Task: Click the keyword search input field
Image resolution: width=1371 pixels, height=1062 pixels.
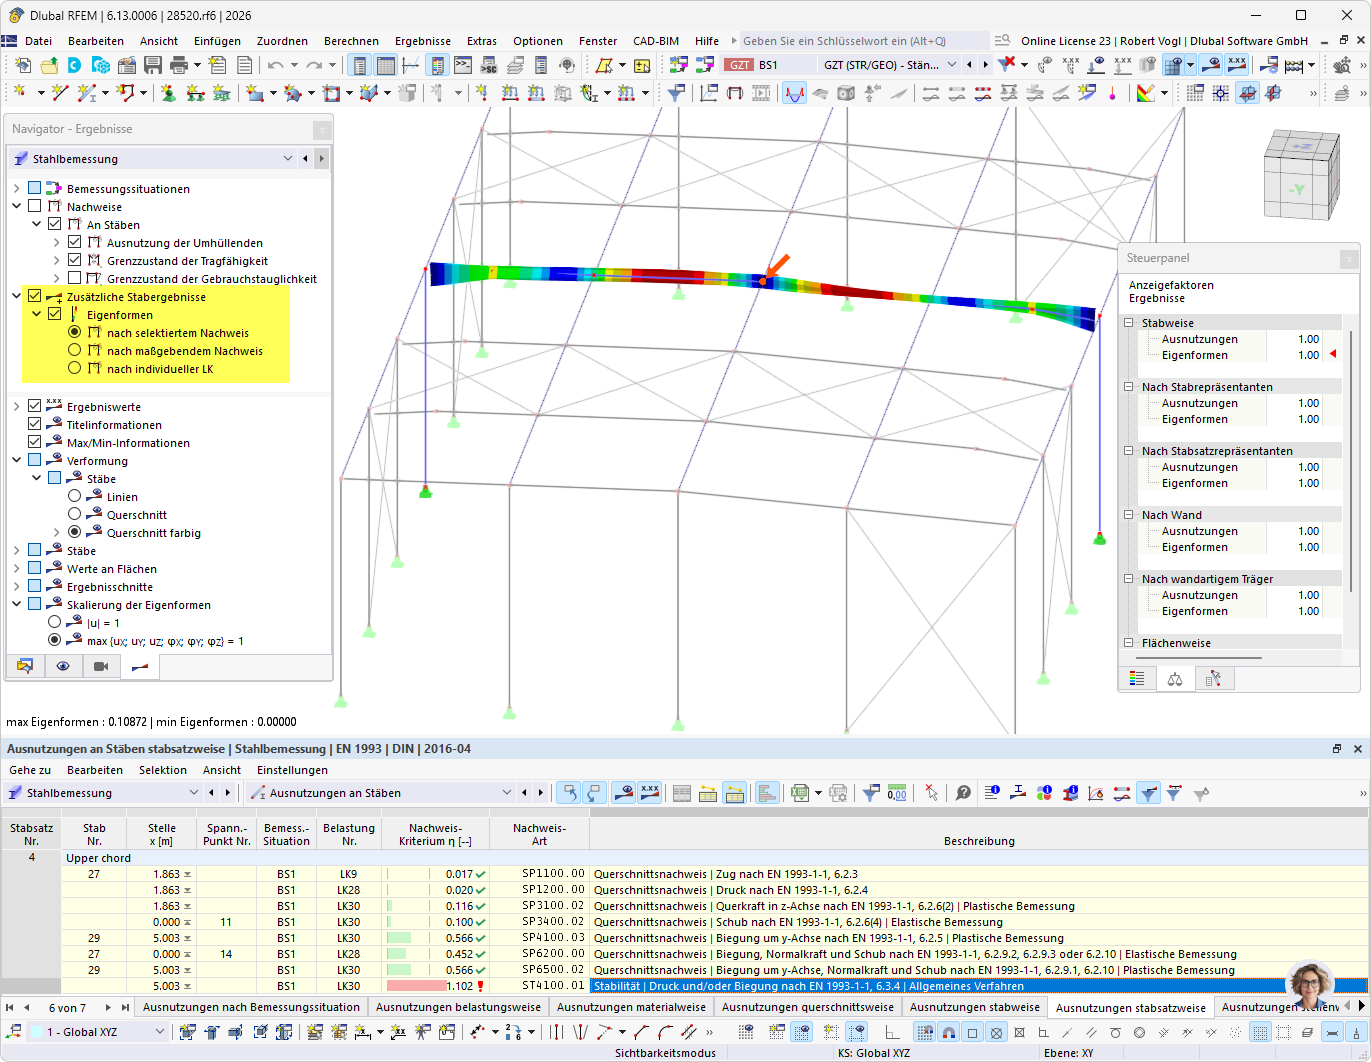Action: [850, 41]
